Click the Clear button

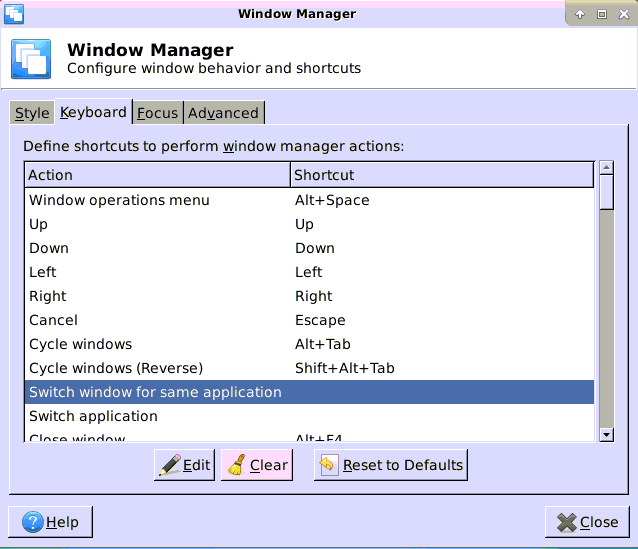(x=257, y=465)
